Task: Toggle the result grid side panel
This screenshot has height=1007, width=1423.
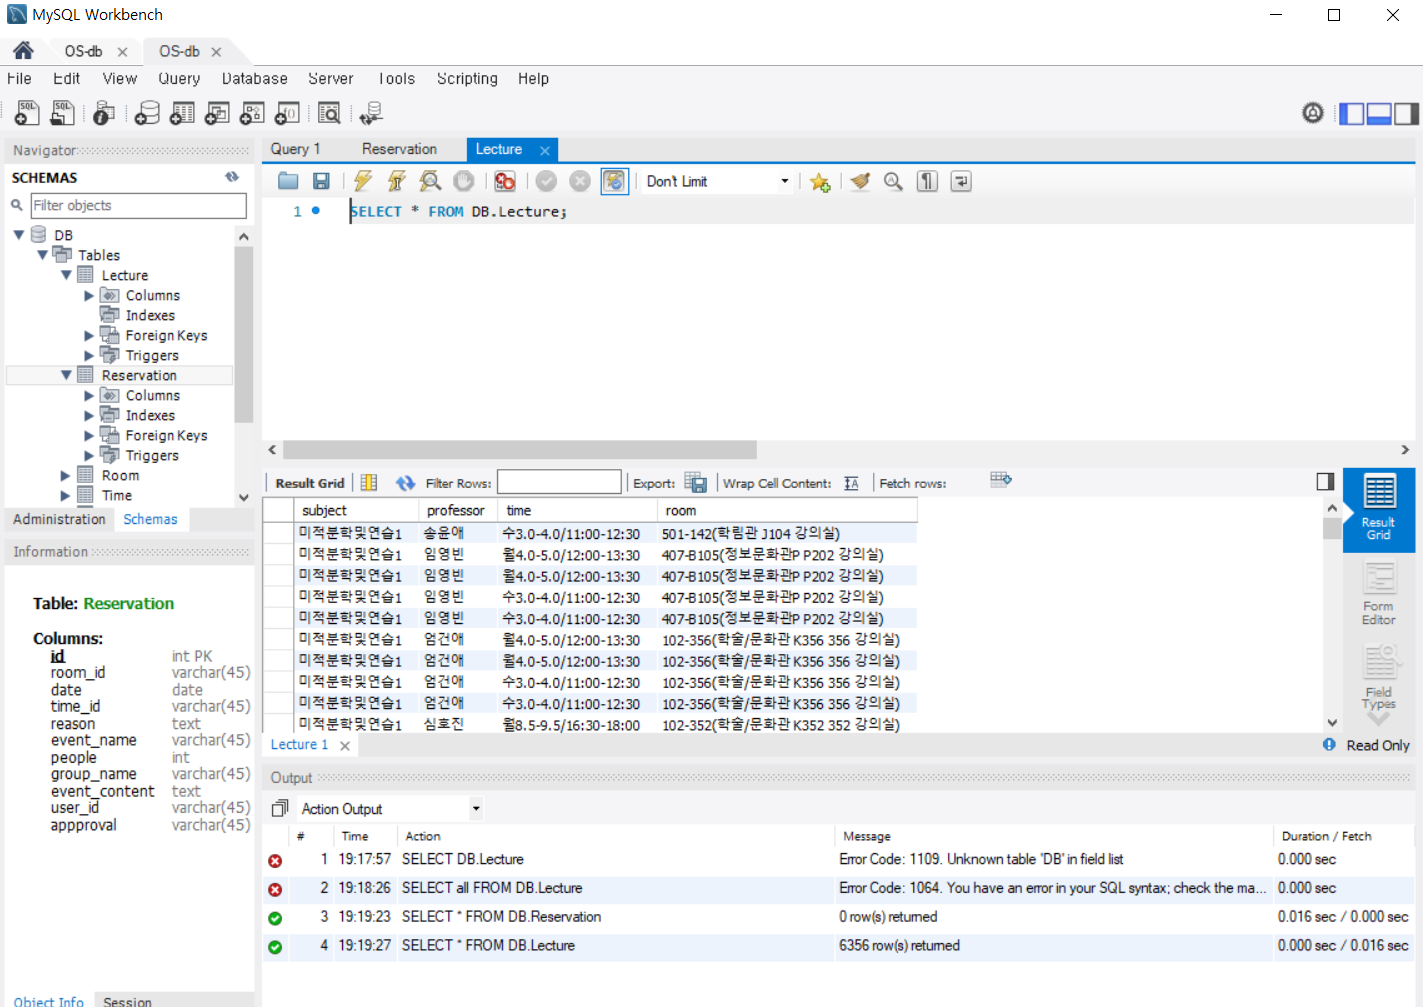Action: point(1326,482)
